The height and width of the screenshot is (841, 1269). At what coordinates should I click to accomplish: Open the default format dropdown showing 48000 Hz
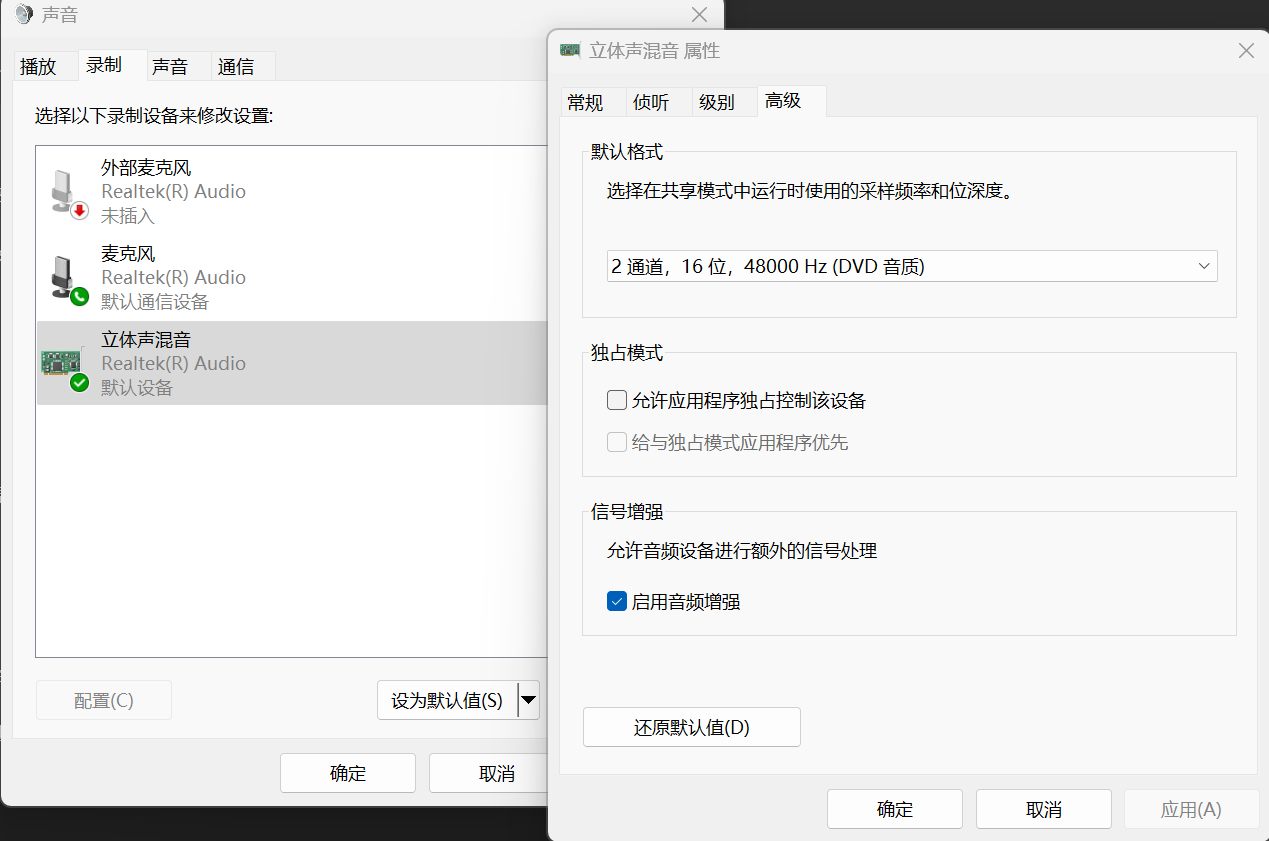(911, 265)
